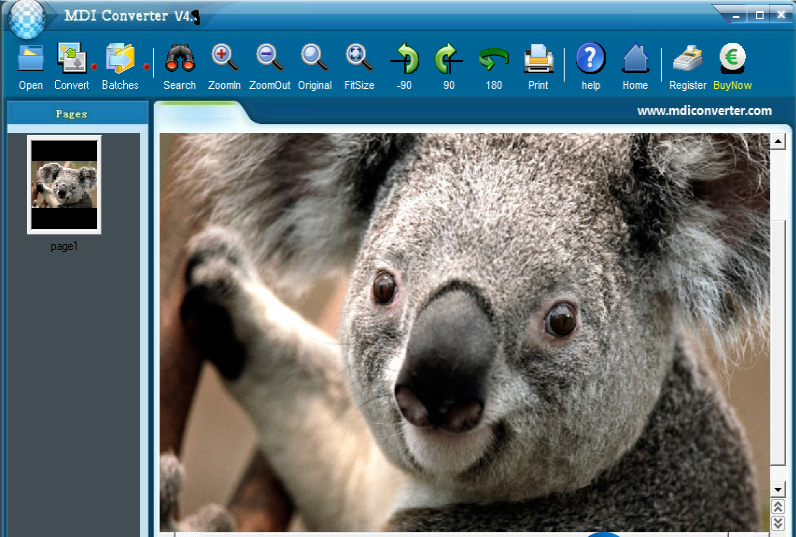
Task: Click the vertical scrollbar up arrow
Action: pos(777,143)
